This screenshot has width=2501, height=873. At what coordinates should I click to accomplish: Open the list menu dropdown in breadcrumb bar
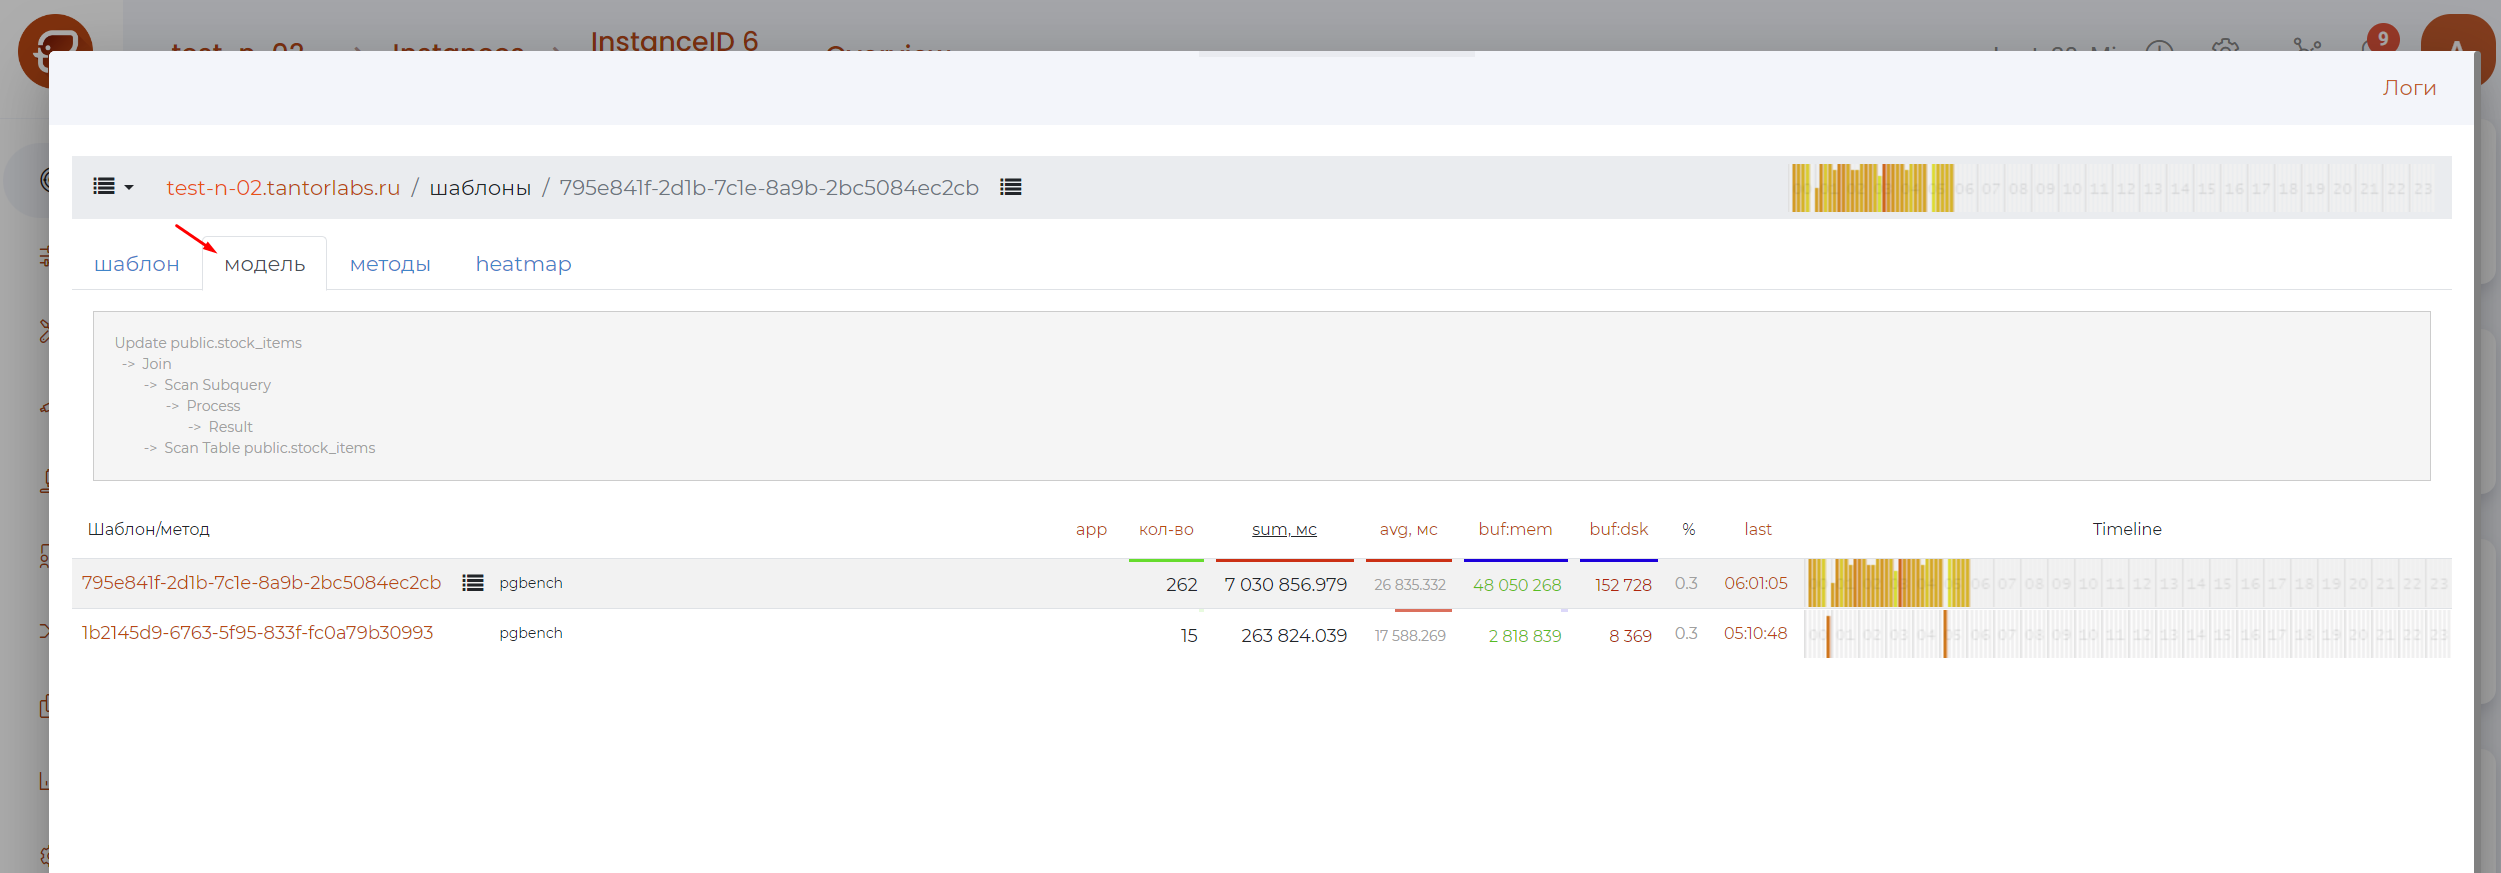(x=112, y=187)
